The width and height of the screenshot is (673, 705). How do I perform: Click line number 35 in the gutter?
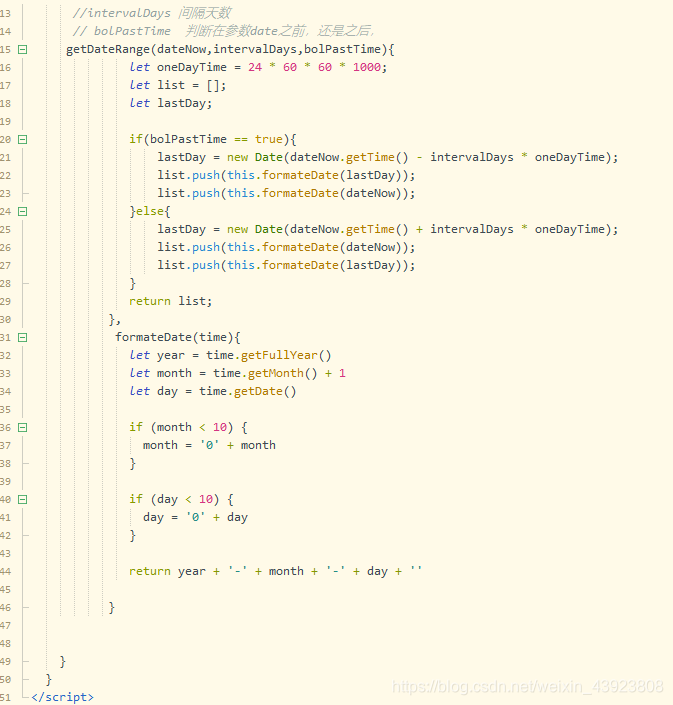point(5,409)
